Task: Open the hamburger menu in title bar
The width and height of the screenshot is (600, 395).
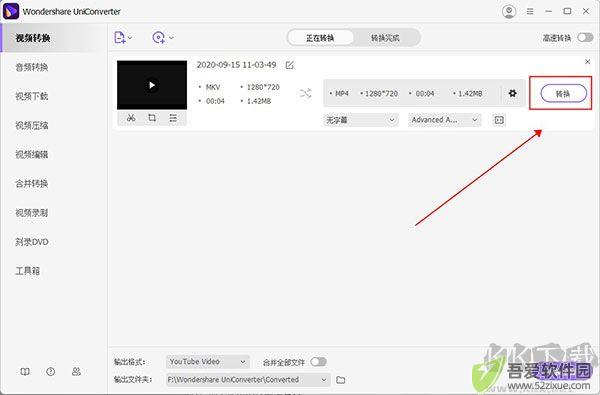Action: pyautogui.click(x=530, y=11)
